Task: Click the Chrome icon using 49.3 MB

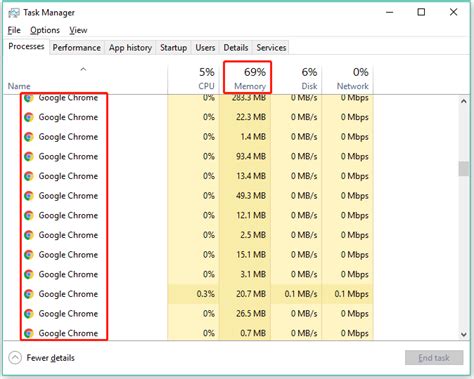Action: 29,196
